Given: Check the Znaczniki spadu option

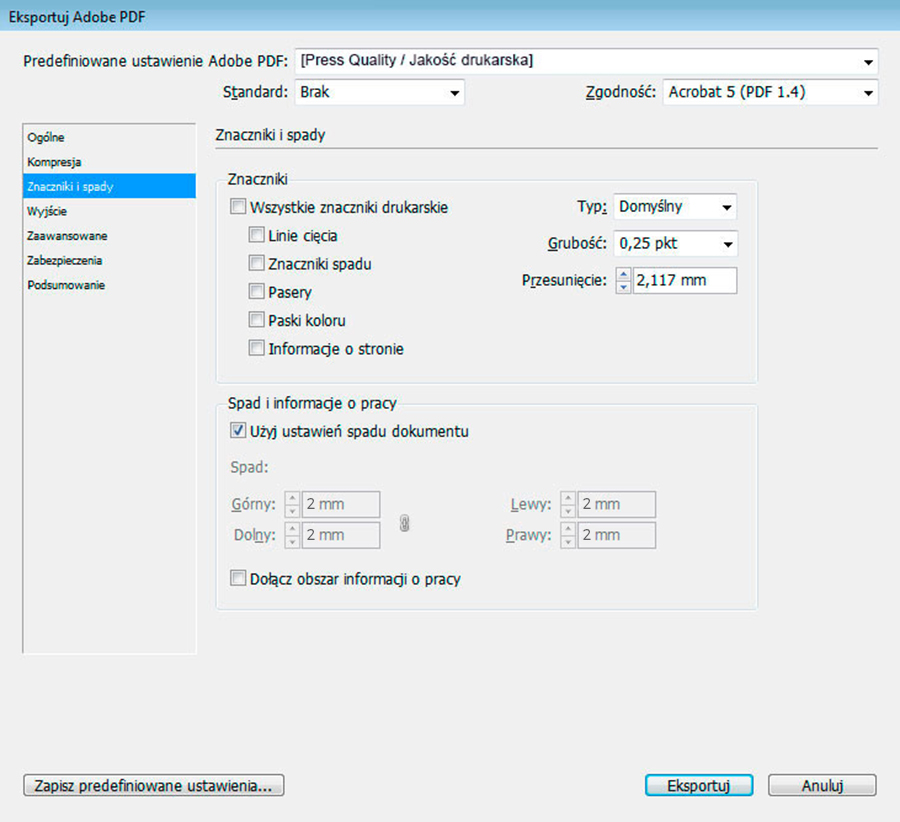Looking at the screenshot, I should 256,263.
